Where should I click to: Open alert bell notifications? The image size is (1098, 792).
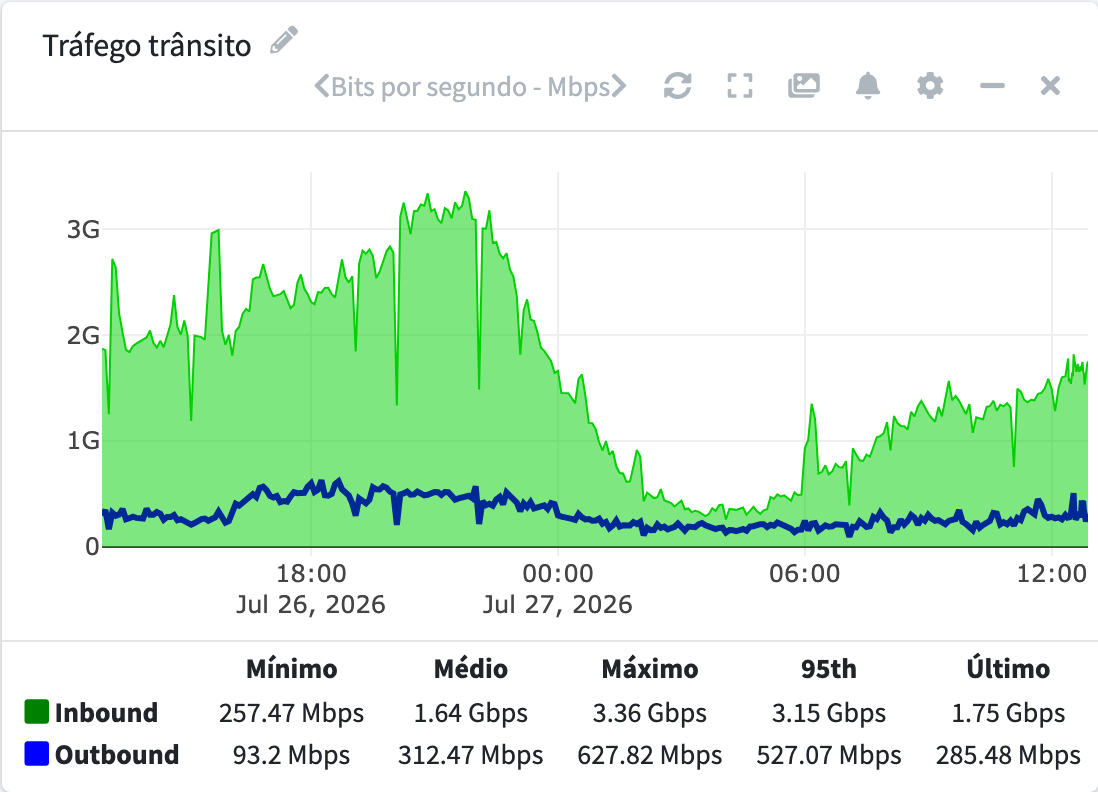pos(868,86)
